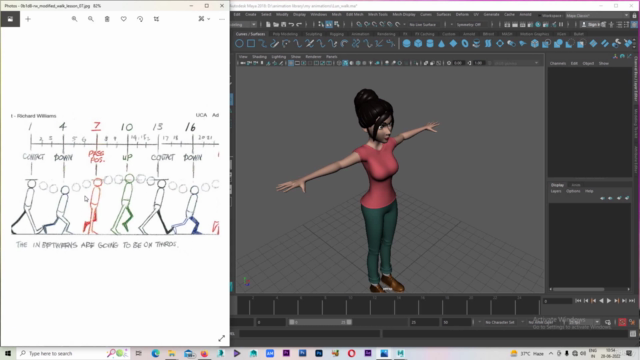
Task: Open Workspace dropdown showing Maya Classic
Action: click(597, 16)
